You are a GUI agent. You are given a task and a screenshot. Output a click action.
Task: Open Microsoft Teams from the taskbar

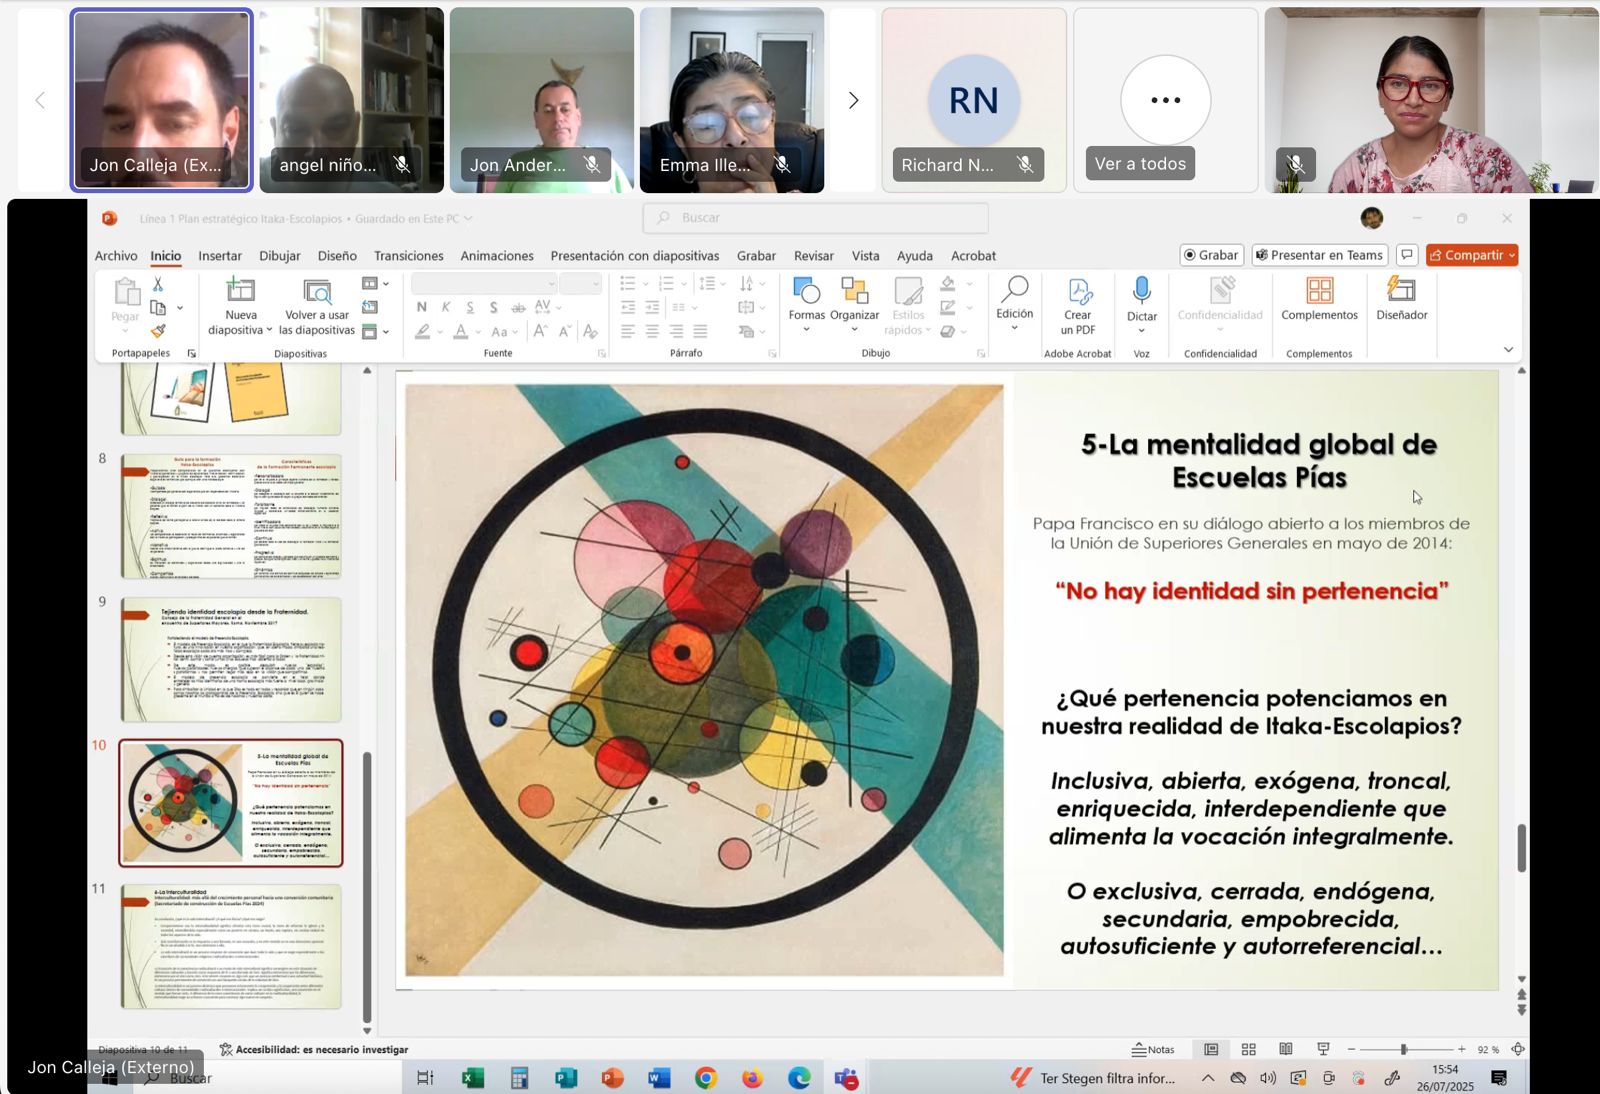click(x=846, y=1078)
